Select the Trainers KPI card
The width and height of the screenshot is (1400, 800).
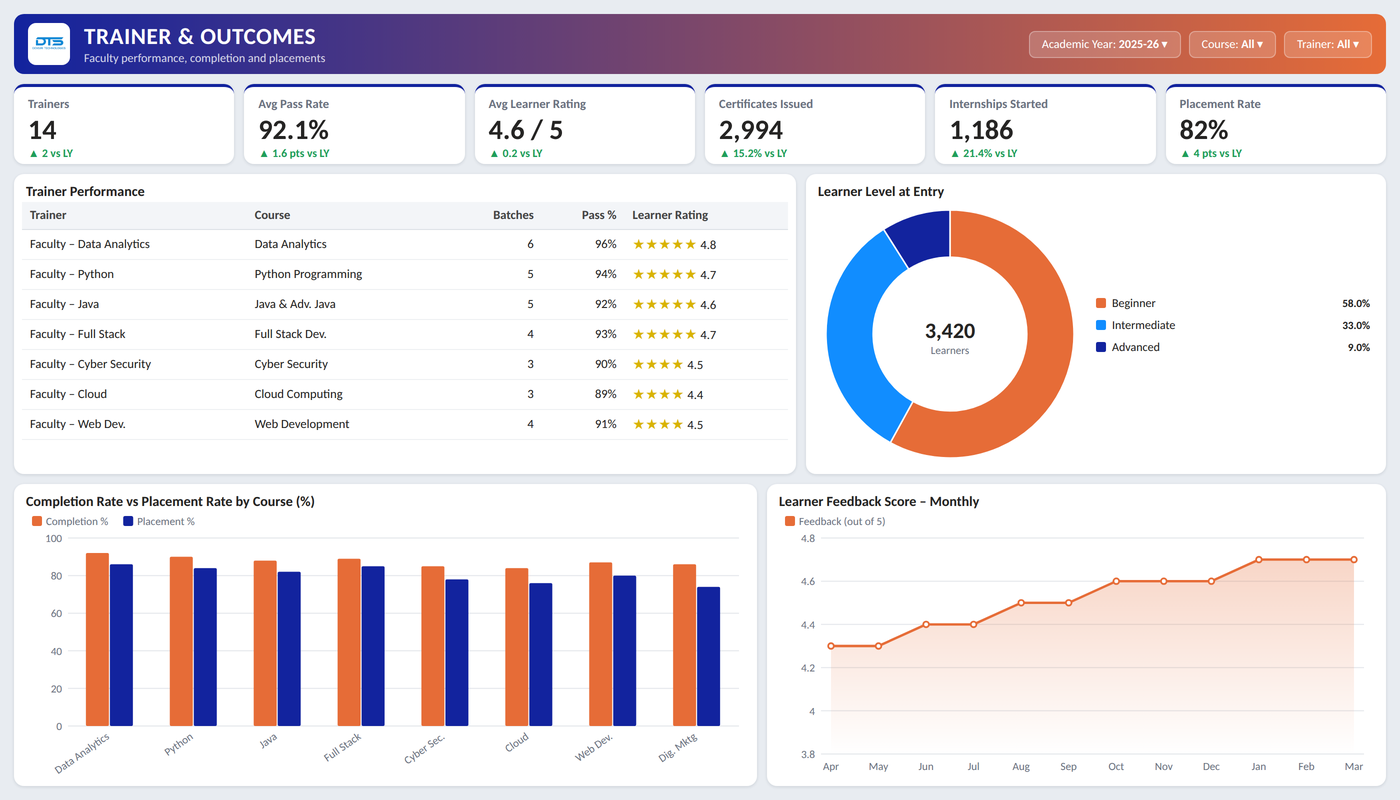coord(124,125)
